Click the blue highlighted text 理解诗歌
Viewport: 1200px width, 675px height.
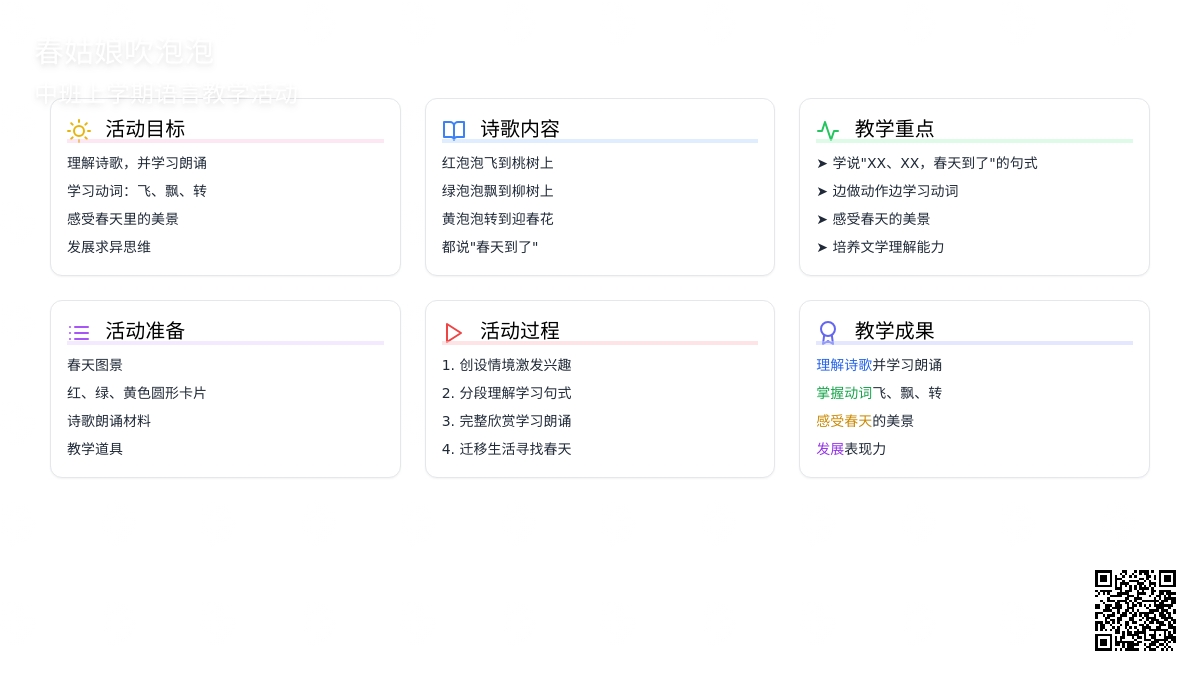pos(844,365)
